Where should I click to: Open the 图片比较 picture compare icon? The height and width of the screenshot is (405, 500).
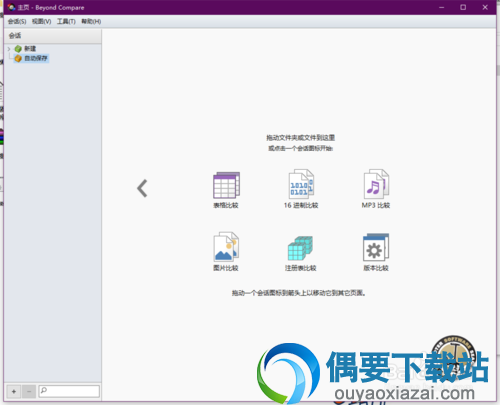pyautogui.click(x=226, y=247)
